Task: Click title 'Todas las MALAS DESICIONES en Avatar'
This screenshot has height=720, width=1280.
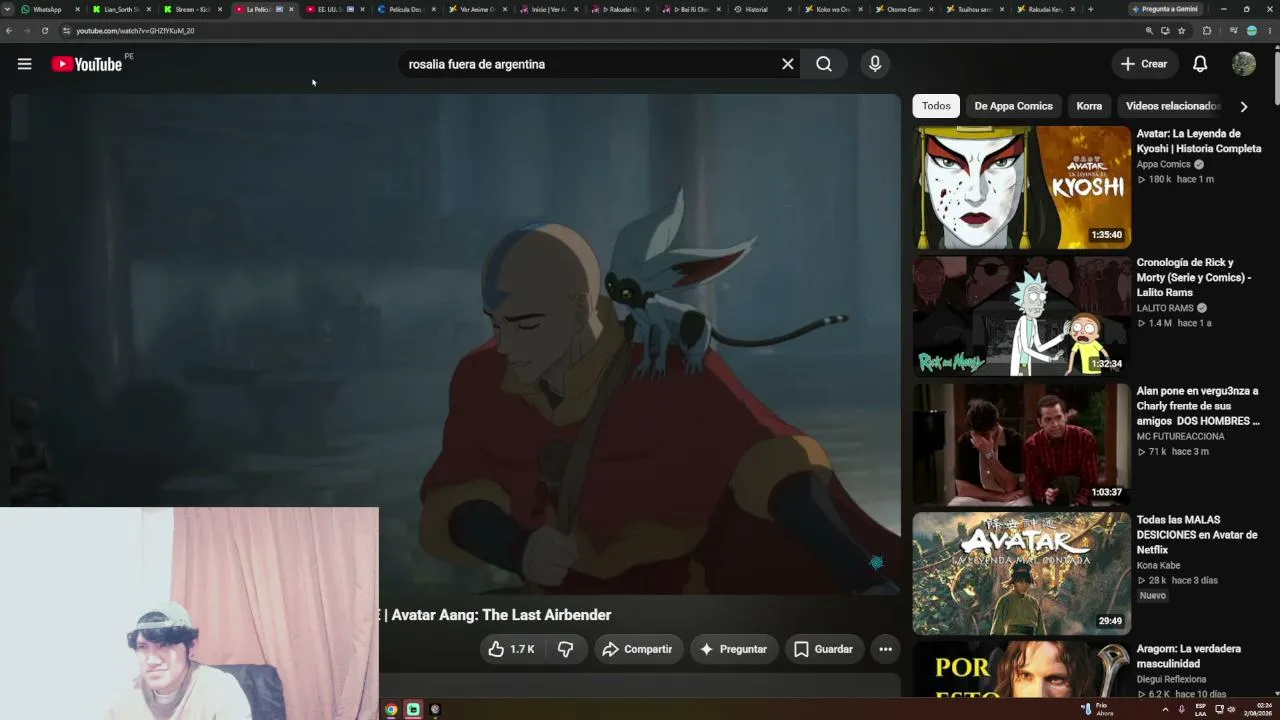Action: pyautogui.click(x=1197, y=535)
